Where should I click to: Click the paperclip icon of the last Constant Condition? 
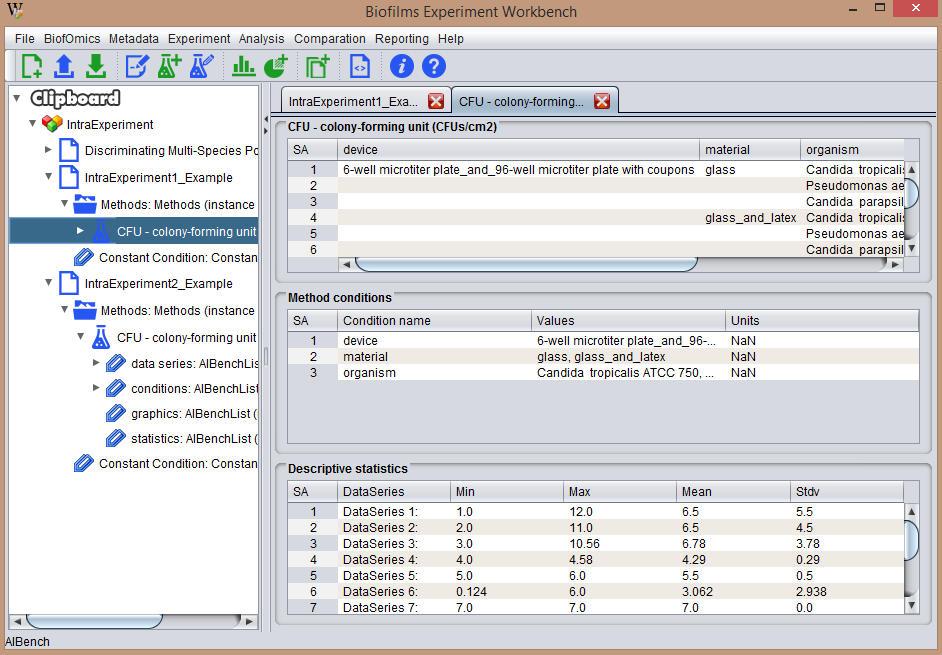pos(84,463)
